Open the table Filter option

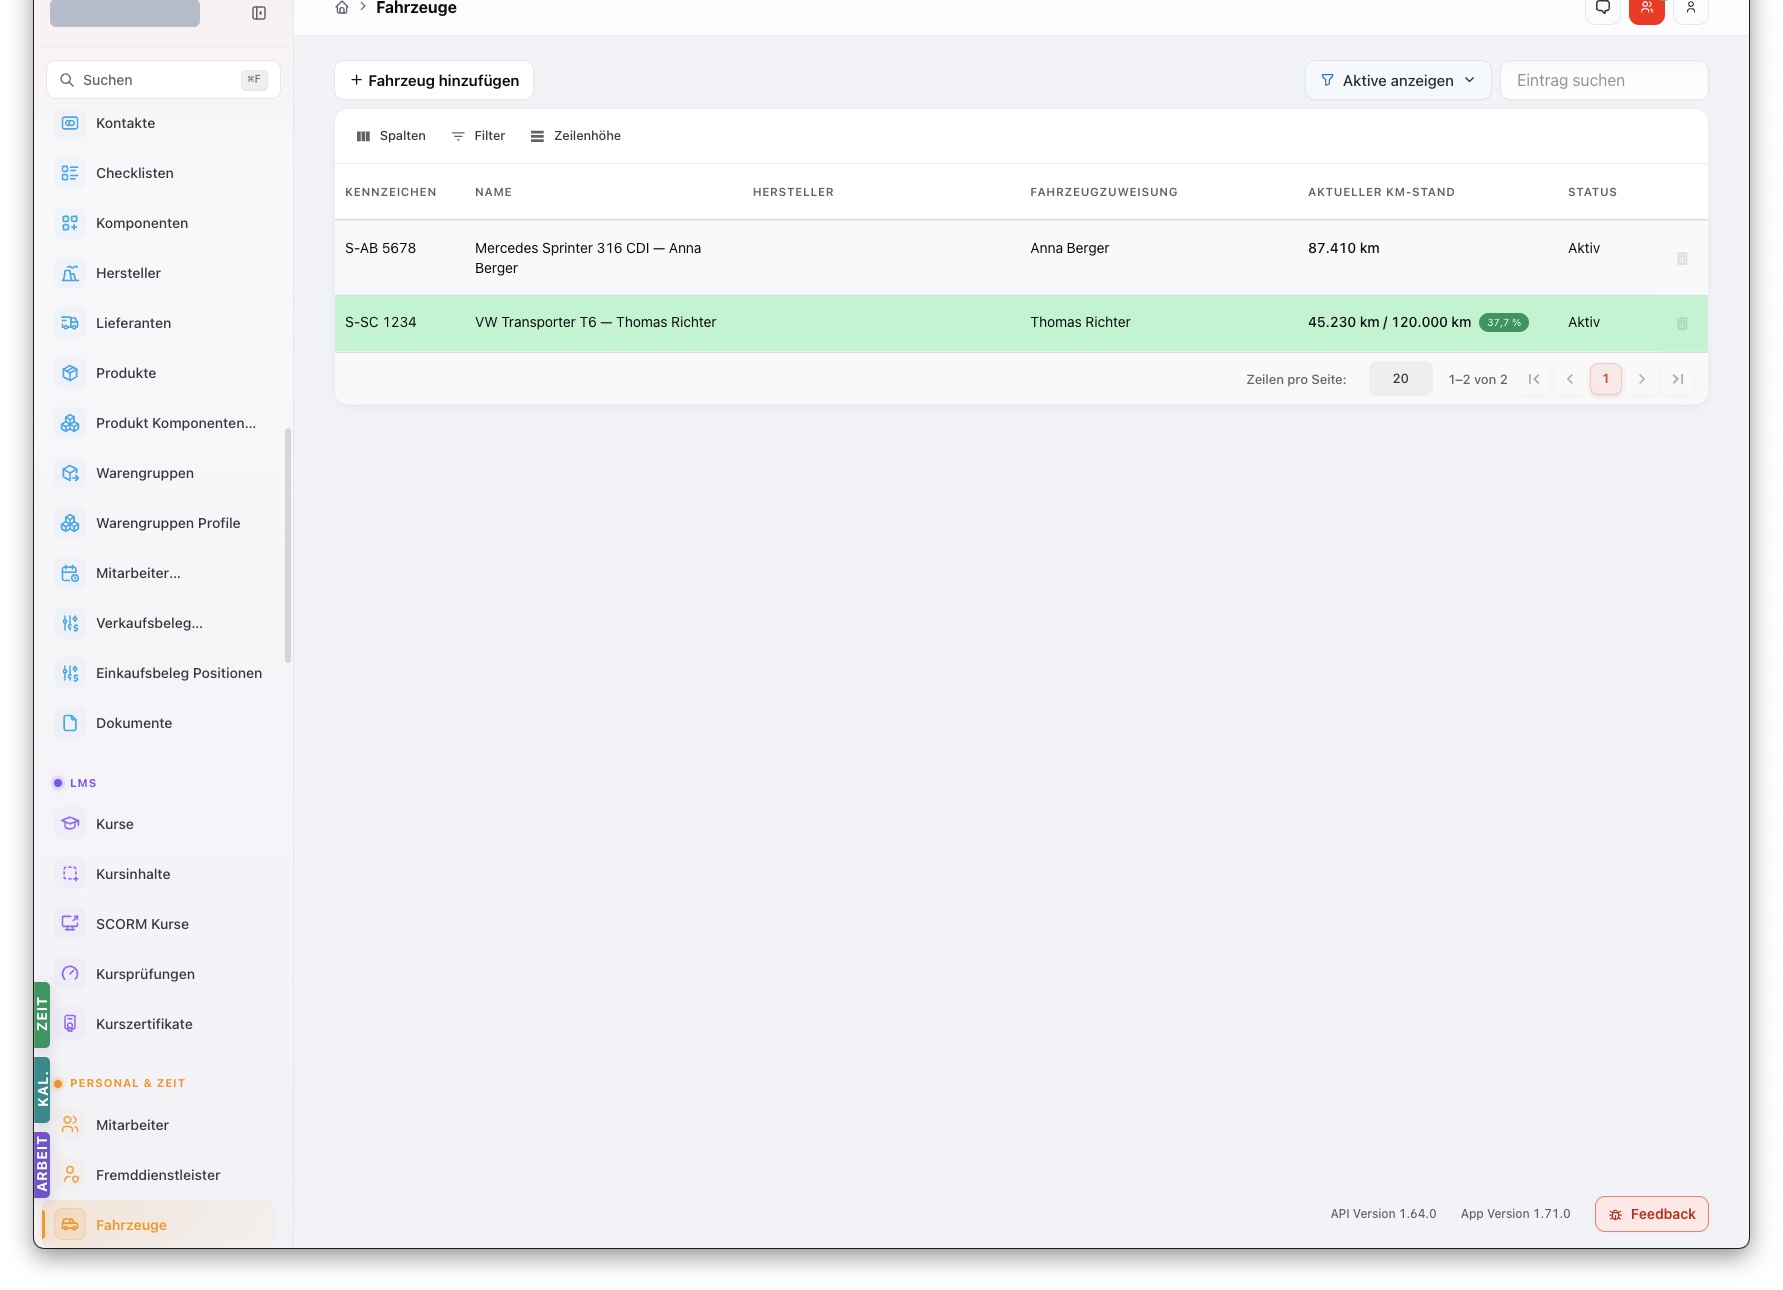coord(479,136)
